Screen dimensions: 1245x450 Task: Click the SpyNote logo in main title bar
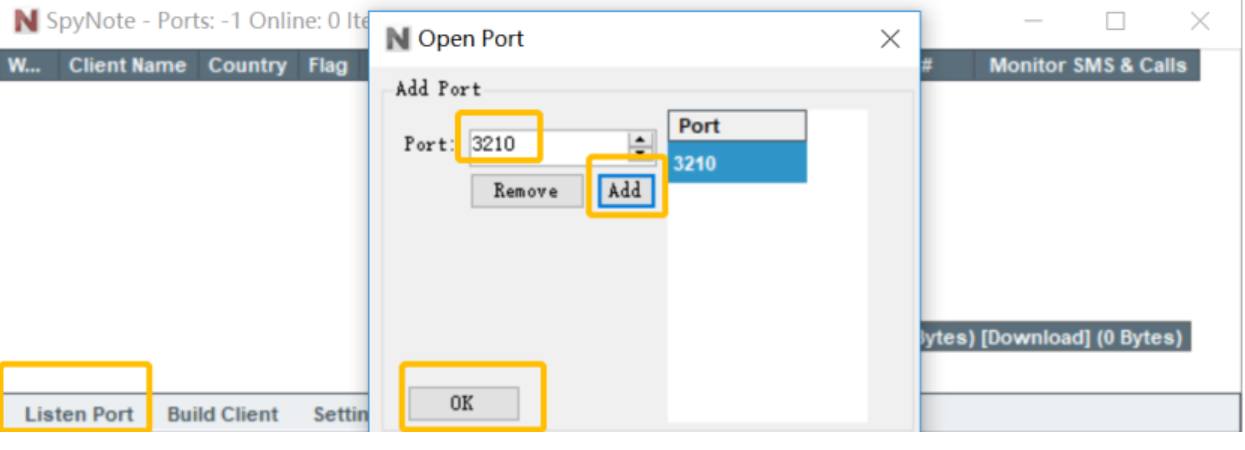26,21
